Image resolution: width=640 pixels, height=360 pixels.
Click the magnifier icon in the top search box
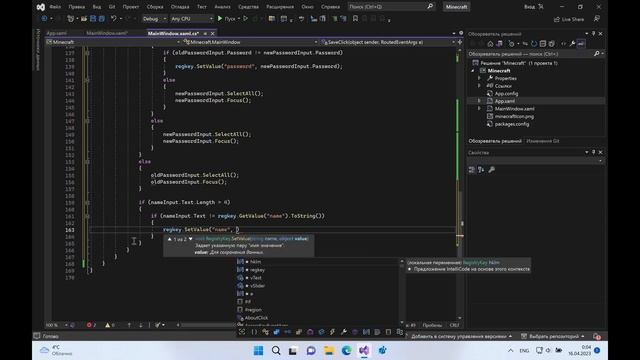(x=430, y=7)
